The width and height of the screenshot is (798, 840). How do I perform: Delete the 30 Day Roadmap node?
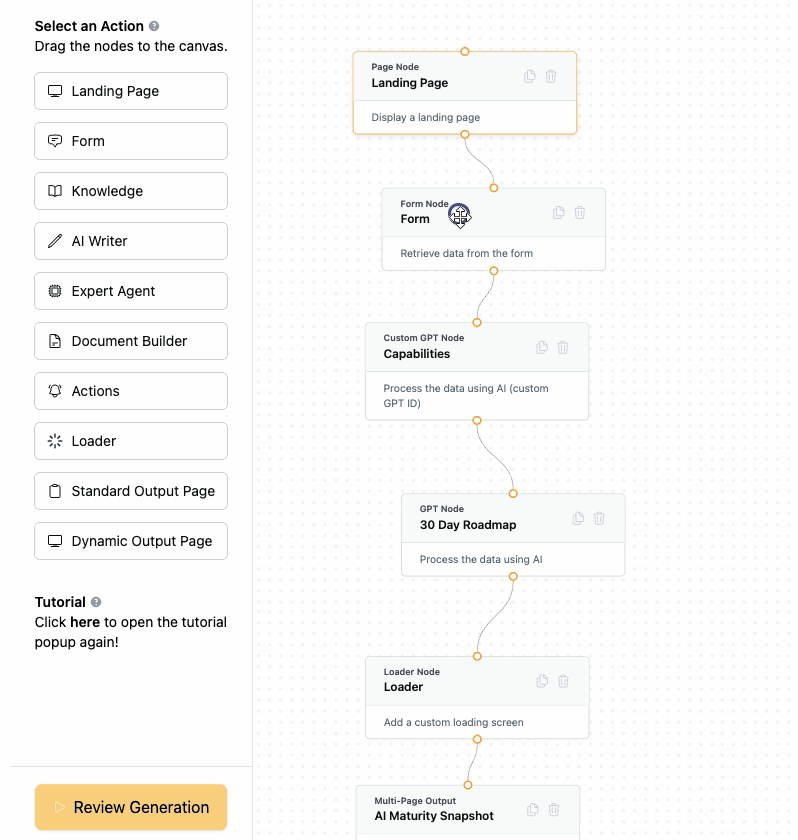click(x=599, y=518)
